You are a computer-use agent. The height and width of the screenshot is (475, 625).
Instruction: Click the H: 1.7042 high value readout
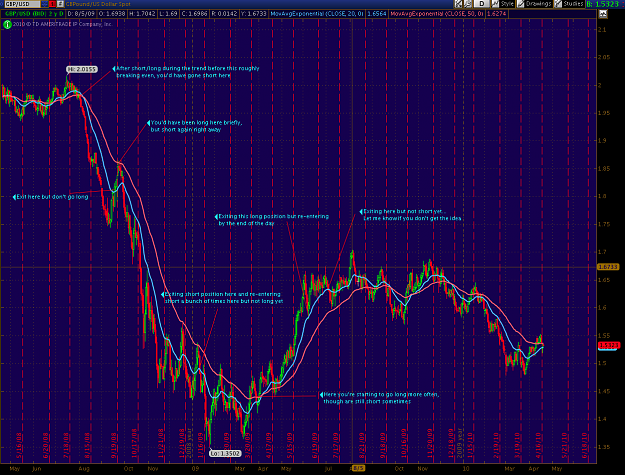pos(142,14)
